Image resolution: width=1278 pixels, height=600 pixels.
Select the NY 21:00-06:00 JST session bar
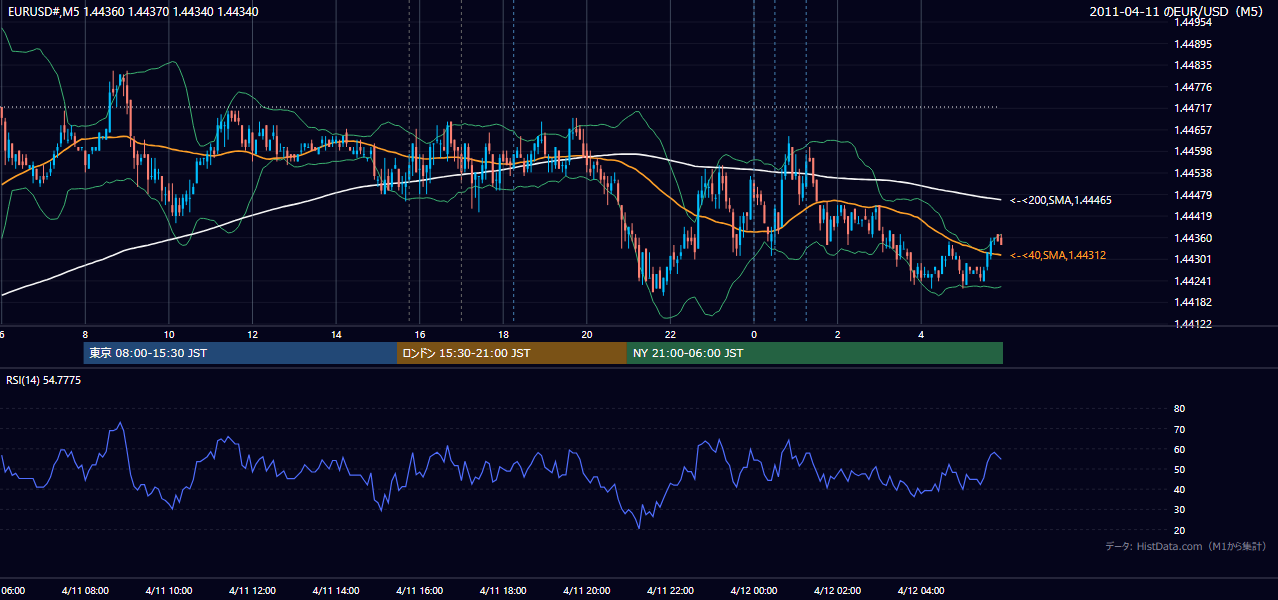(x=815, y=353)
